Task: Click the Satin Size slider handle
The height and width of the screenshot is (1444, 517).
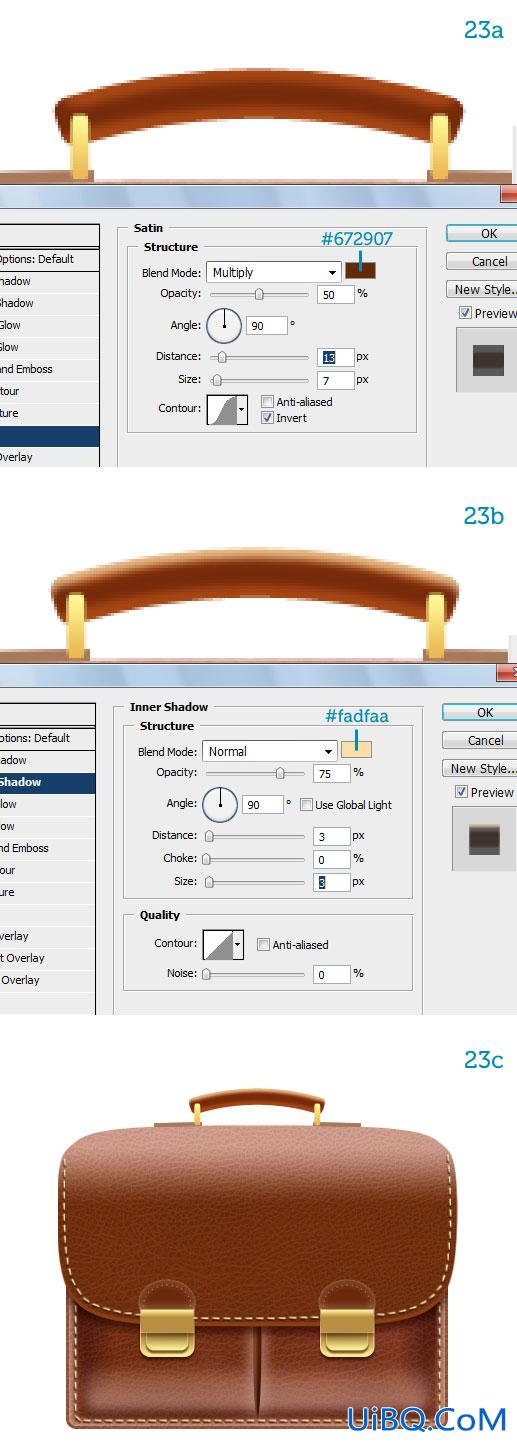Action: click(x=216, y=380)
